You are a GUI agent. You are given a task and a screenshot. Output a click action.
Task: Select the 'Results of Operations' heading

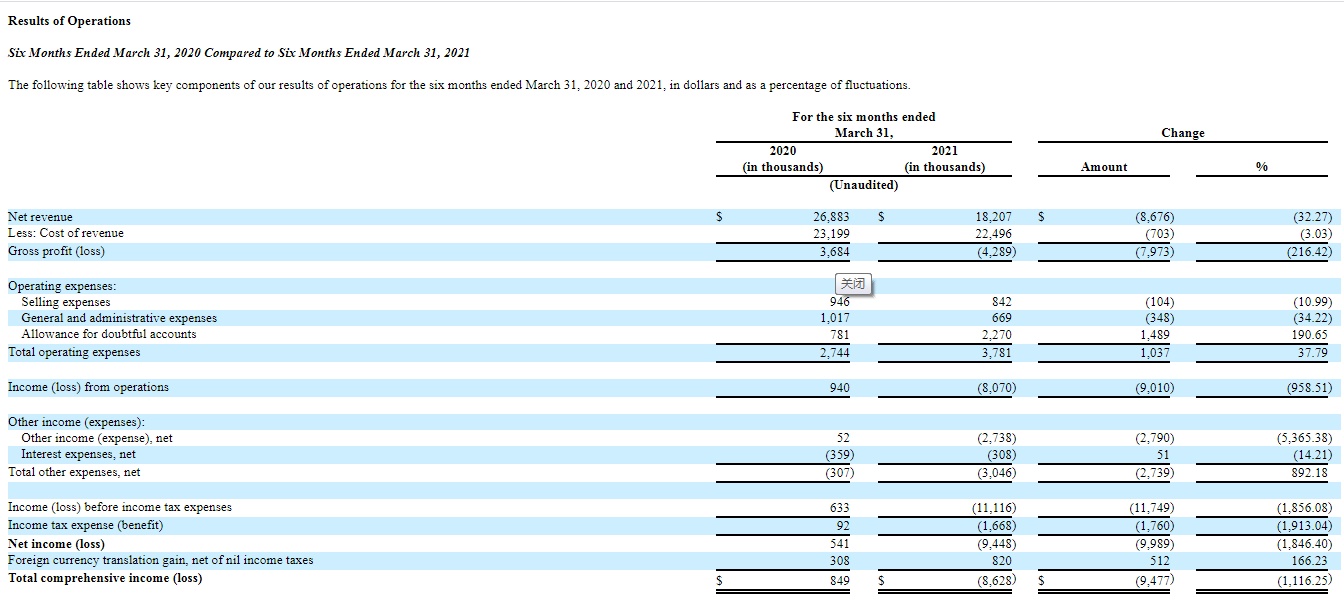(x=69, y=21)
